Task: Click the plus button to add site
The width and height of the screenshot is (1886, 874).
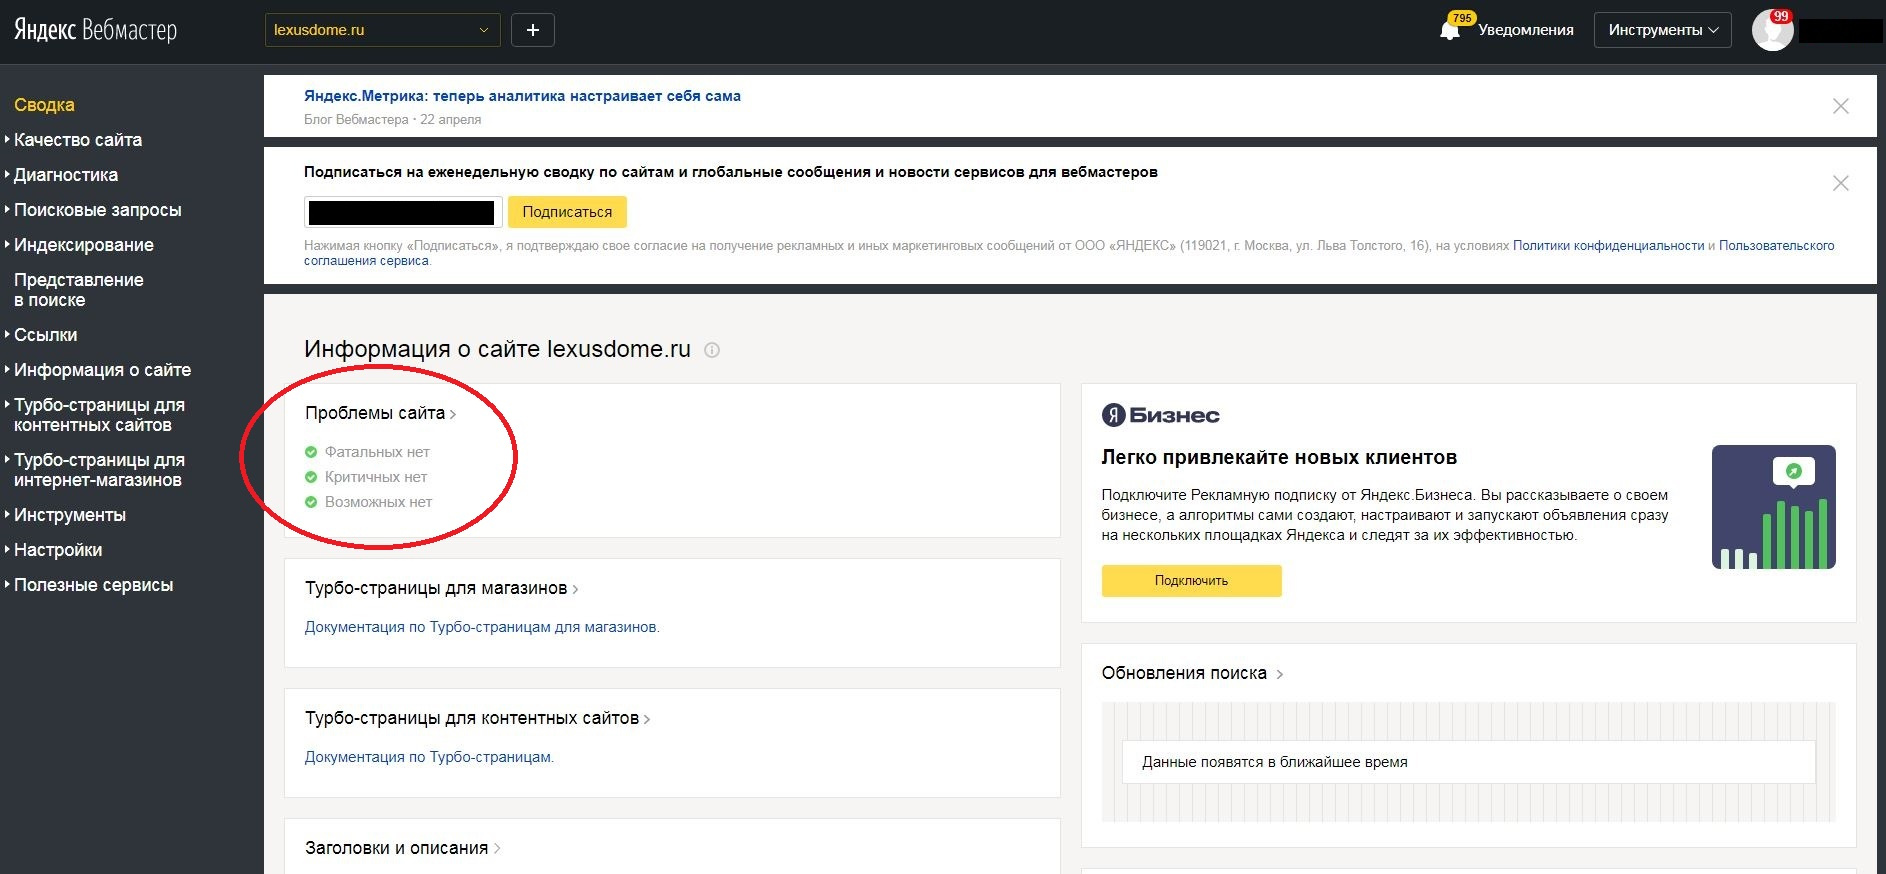Action: click(533, 30)
